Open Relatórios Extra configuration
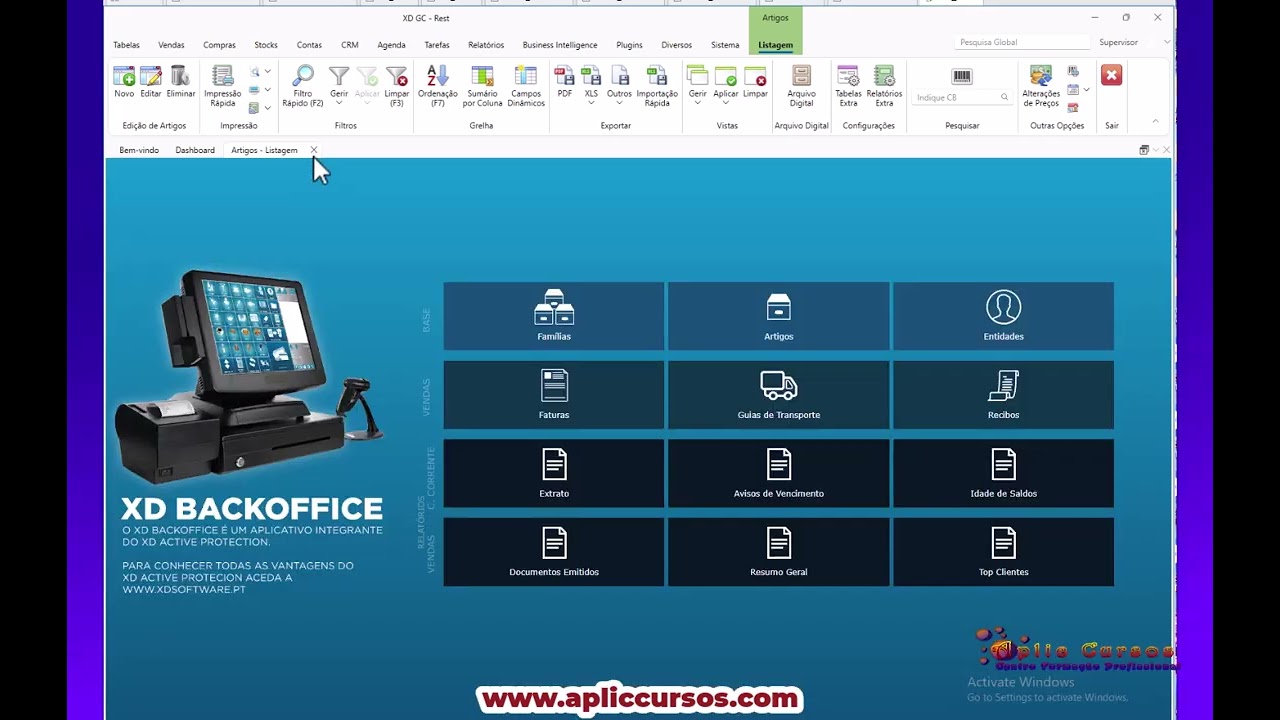Screen dimensions: 1280x720 pos(884,86)
